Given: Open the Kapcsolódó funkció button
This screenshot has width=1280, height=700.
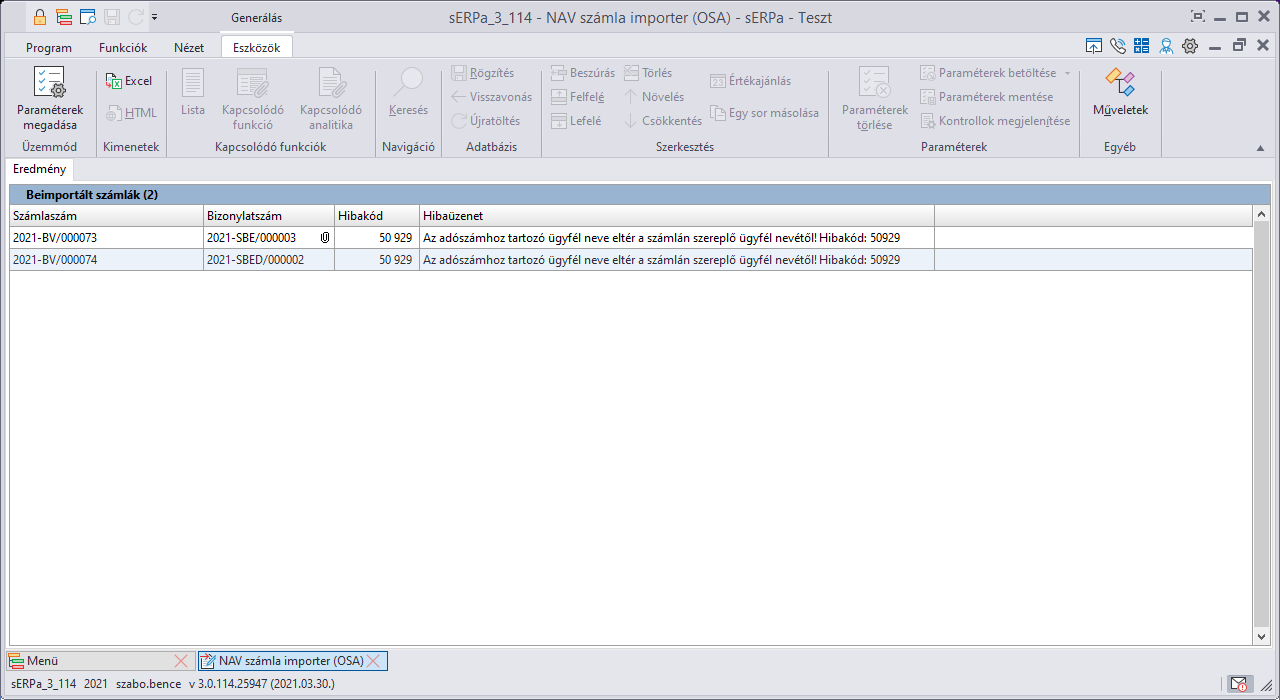Looking at the screenshot, I should click(x=253, y=99).
